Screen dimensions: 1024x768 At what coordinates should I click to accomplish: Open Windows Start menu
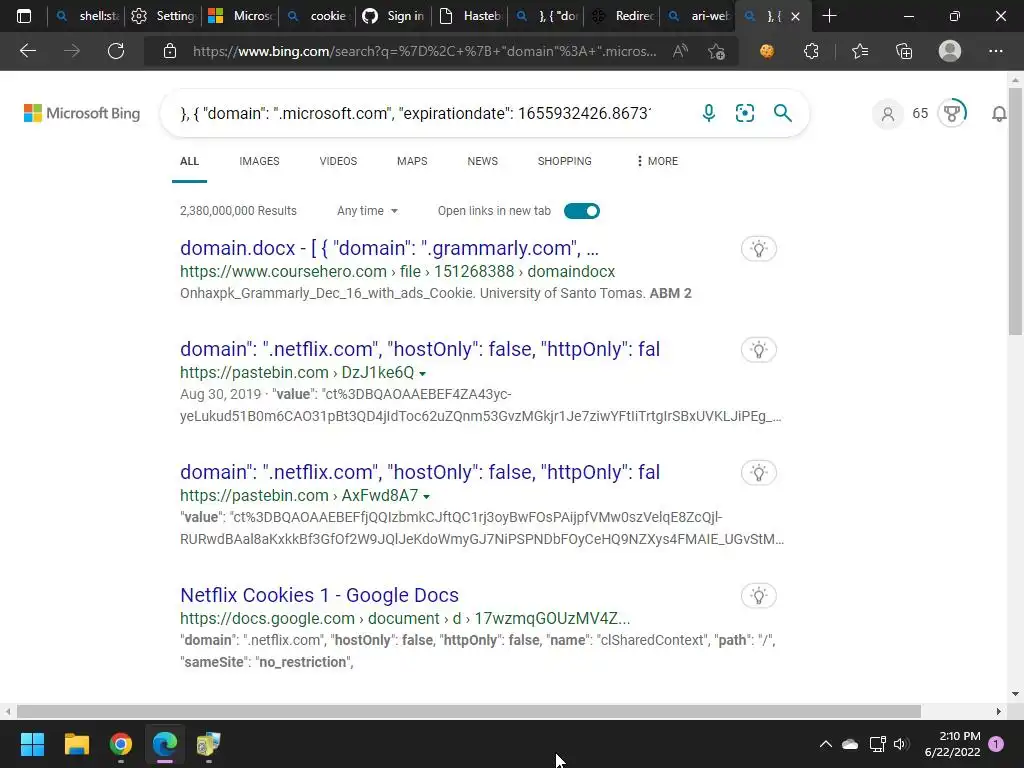tap(32, 744)
